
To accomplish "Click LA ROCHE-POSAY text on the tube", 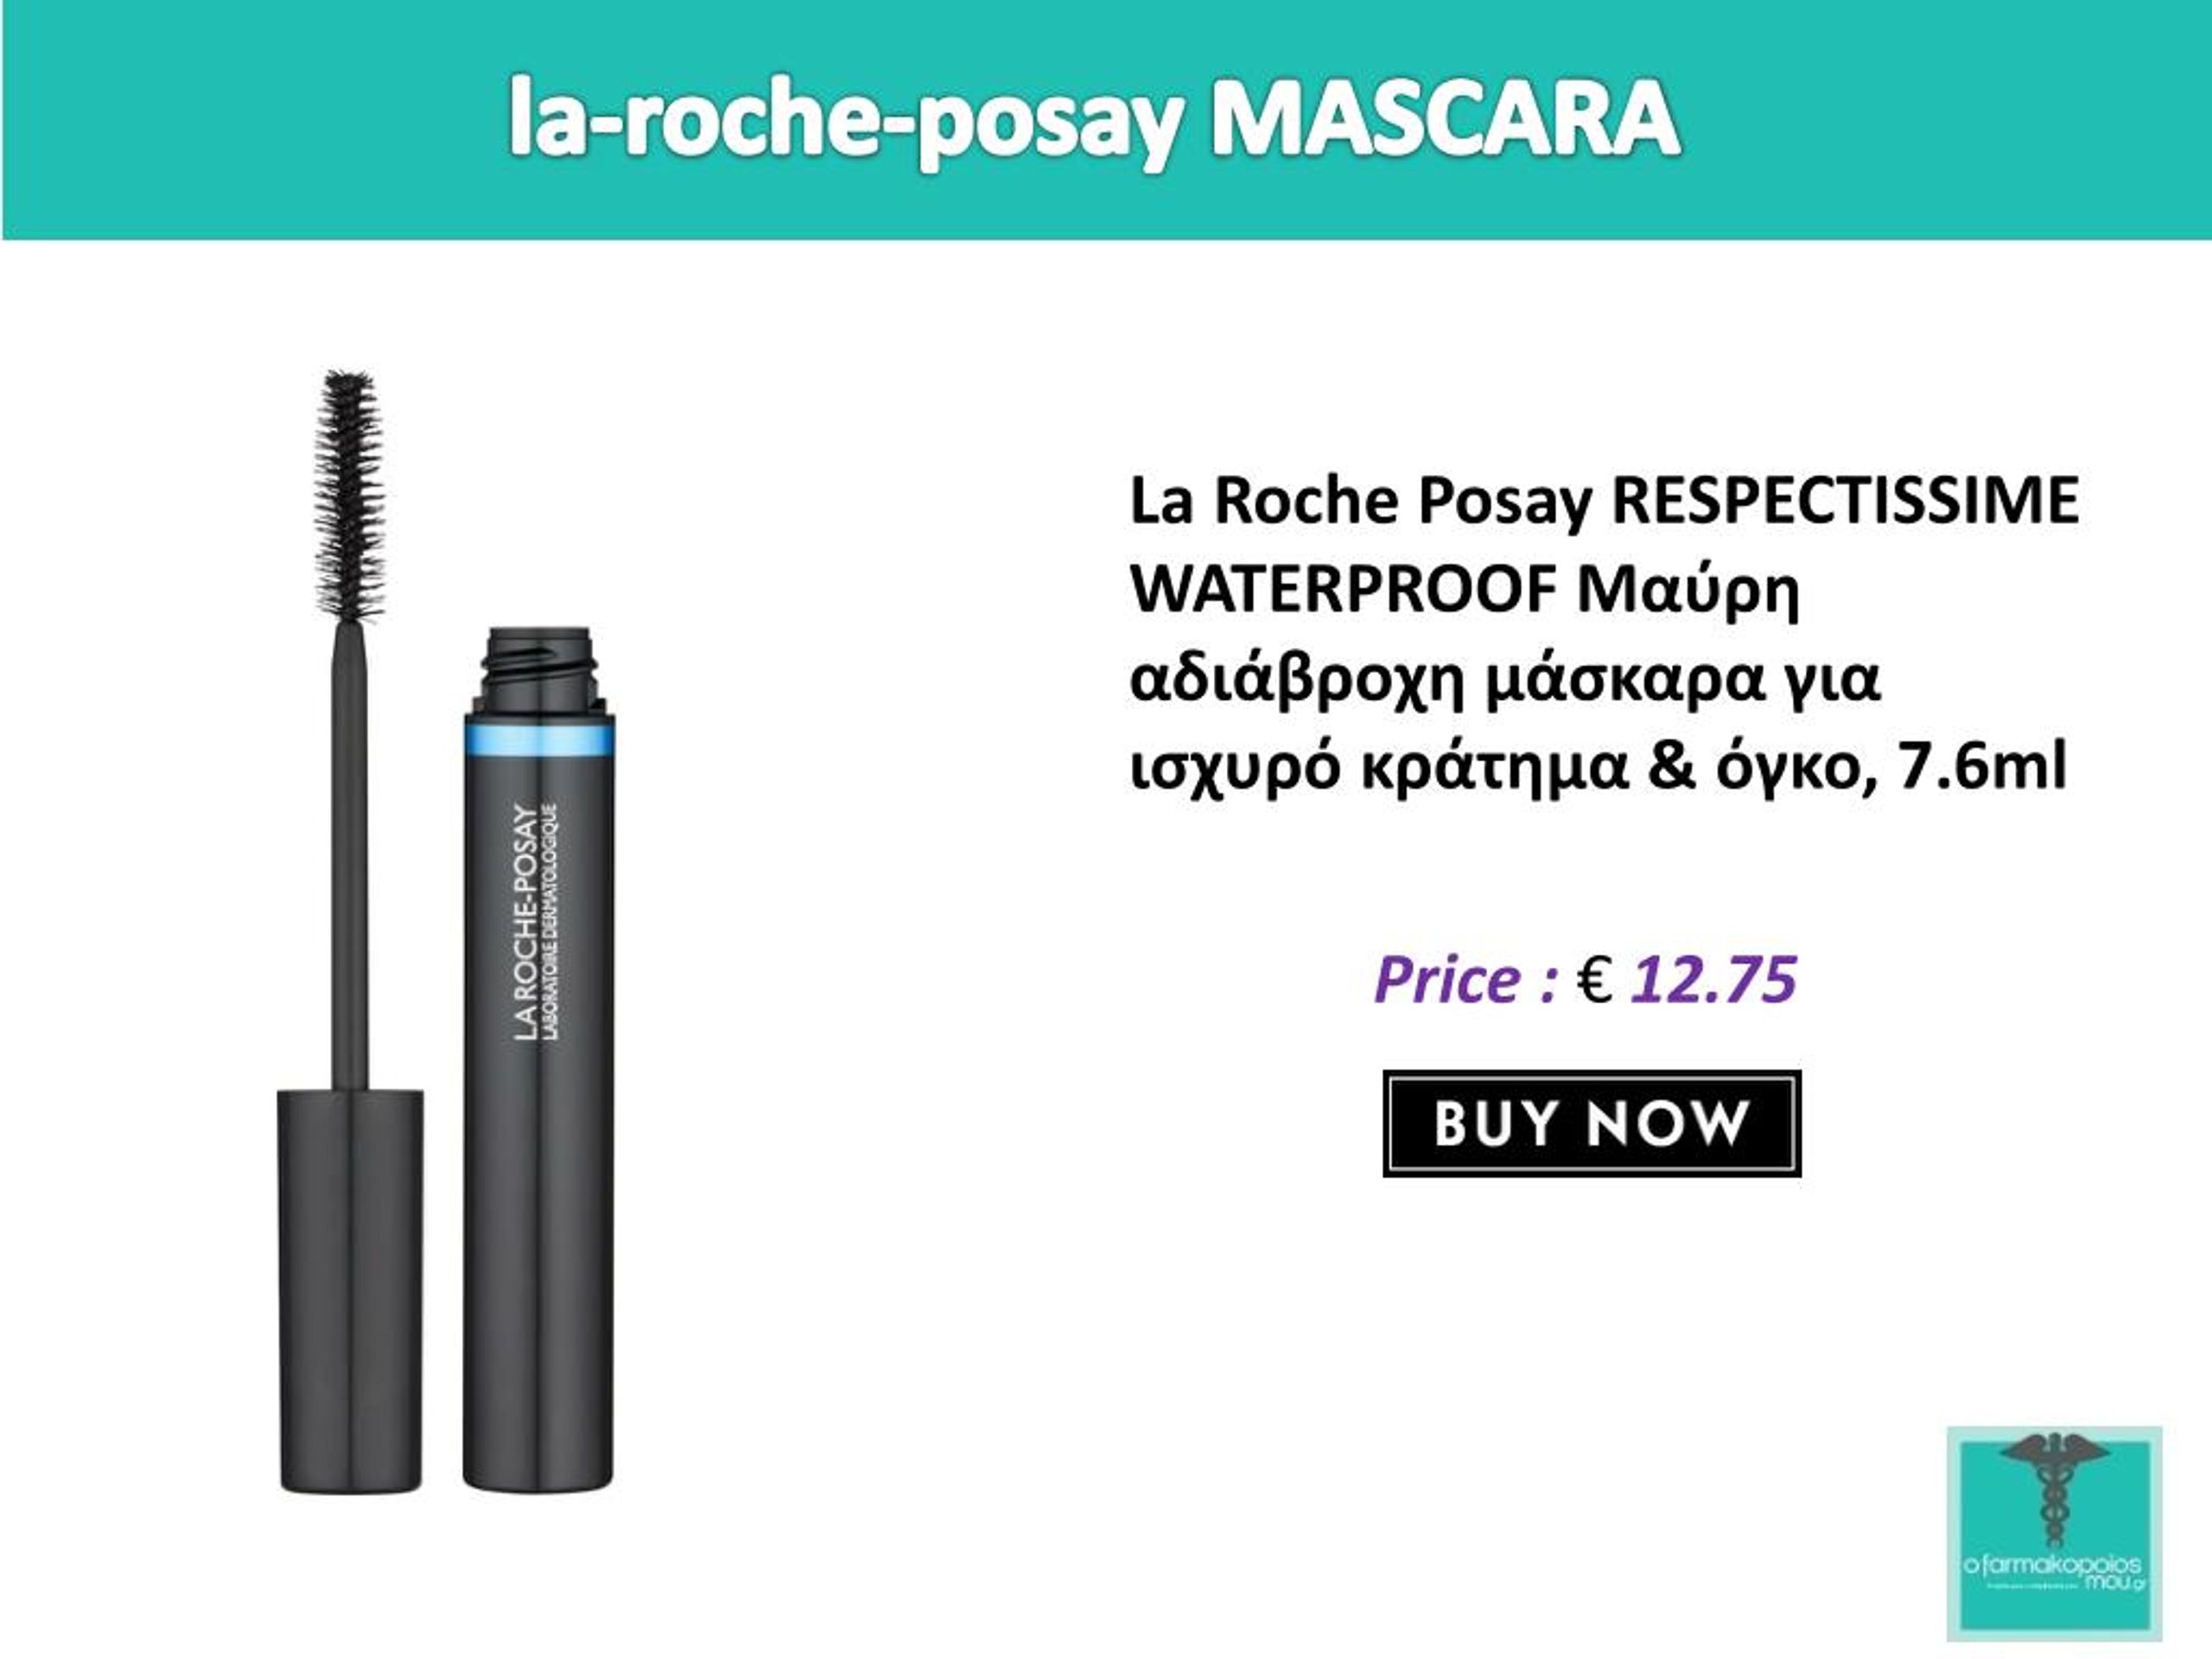I will pos(524,922).
